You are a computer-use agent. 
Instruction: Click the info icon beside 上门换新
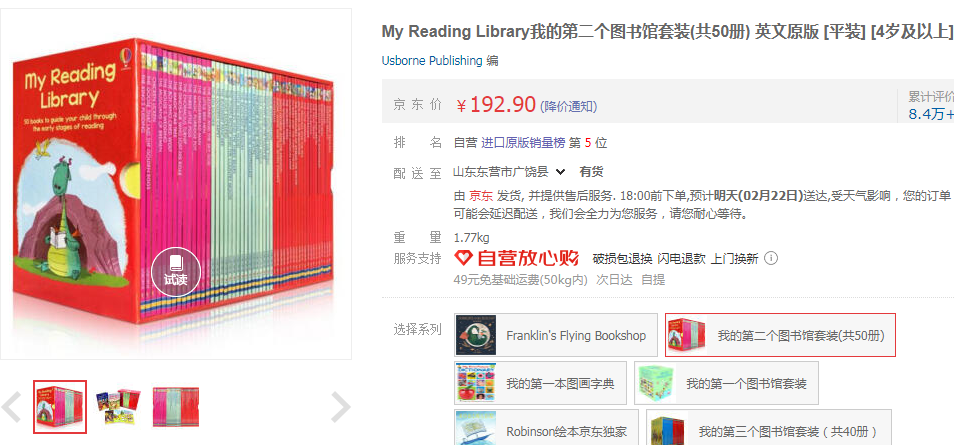[x=771, y=258]
